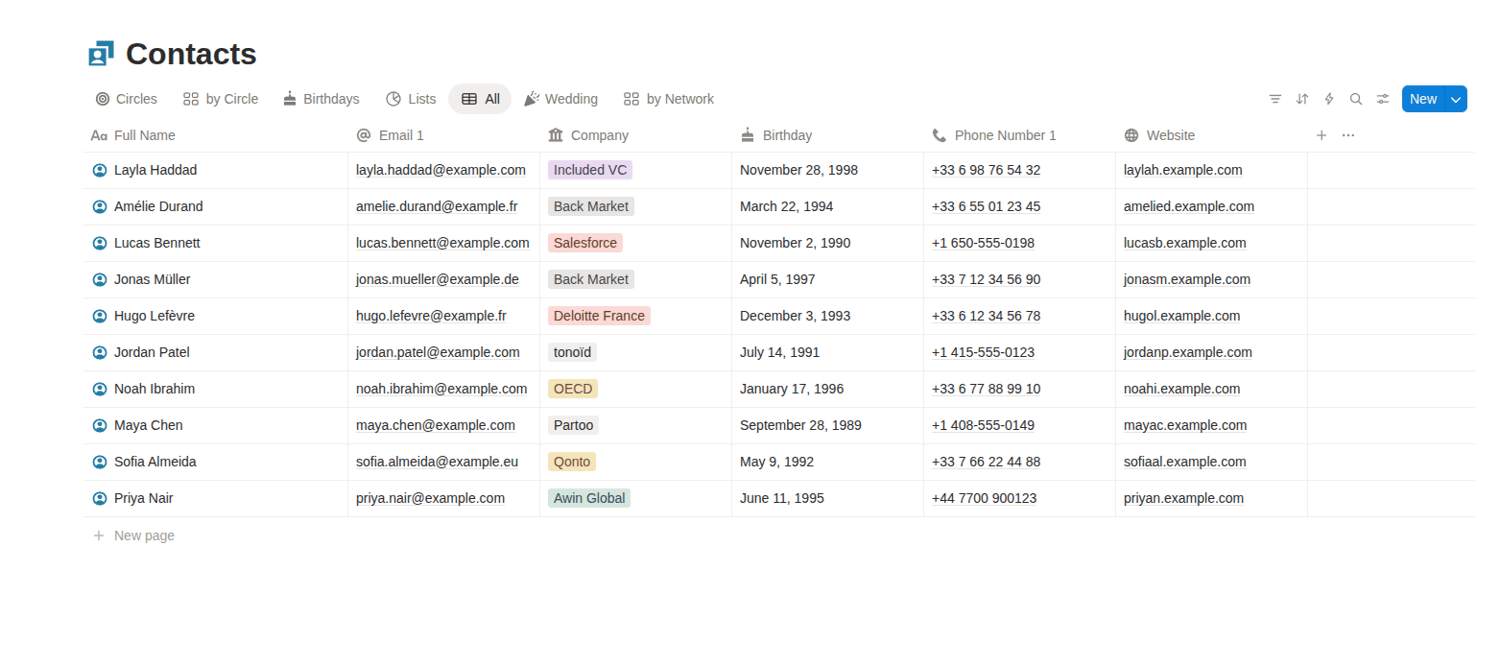Viewport: 1500px width, 666px height.
Task: Open laylah.example.com website link
Action: tap(1183, 170)
